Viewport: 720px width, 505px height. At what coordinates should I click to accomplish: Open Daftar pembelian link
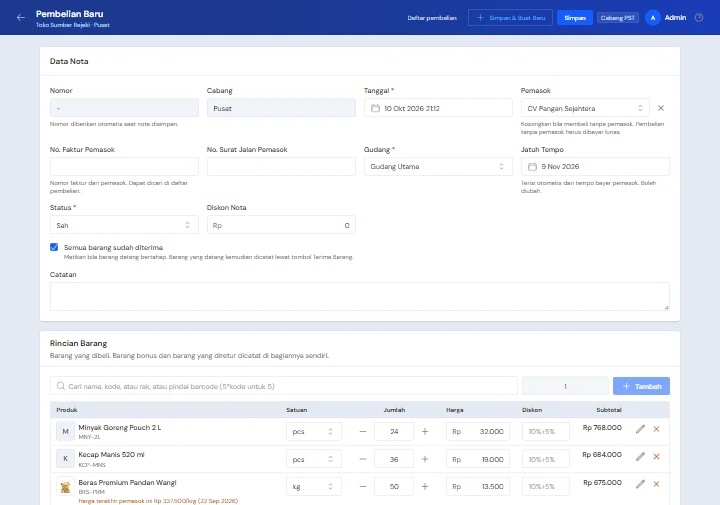tap(432, 18)
